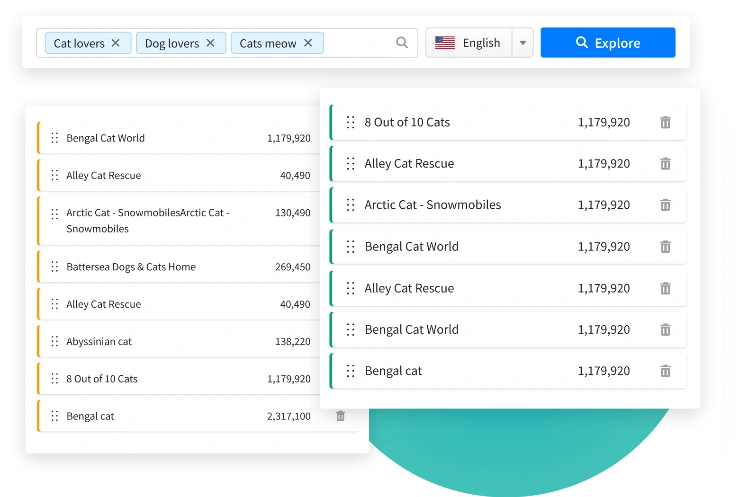Click the blue Explore button
The image size is (744, 497).
coord(608,43)
